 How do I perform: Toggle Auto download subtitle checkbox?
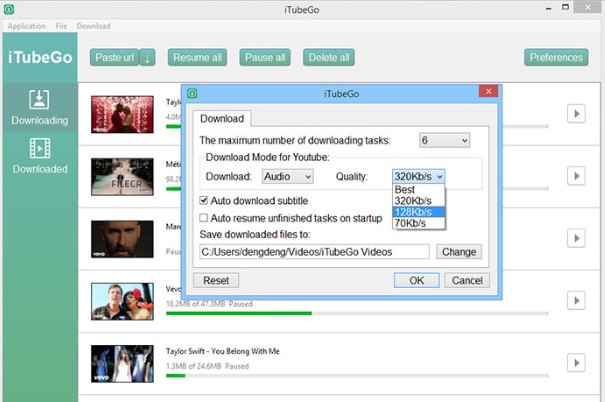[204, 200]
